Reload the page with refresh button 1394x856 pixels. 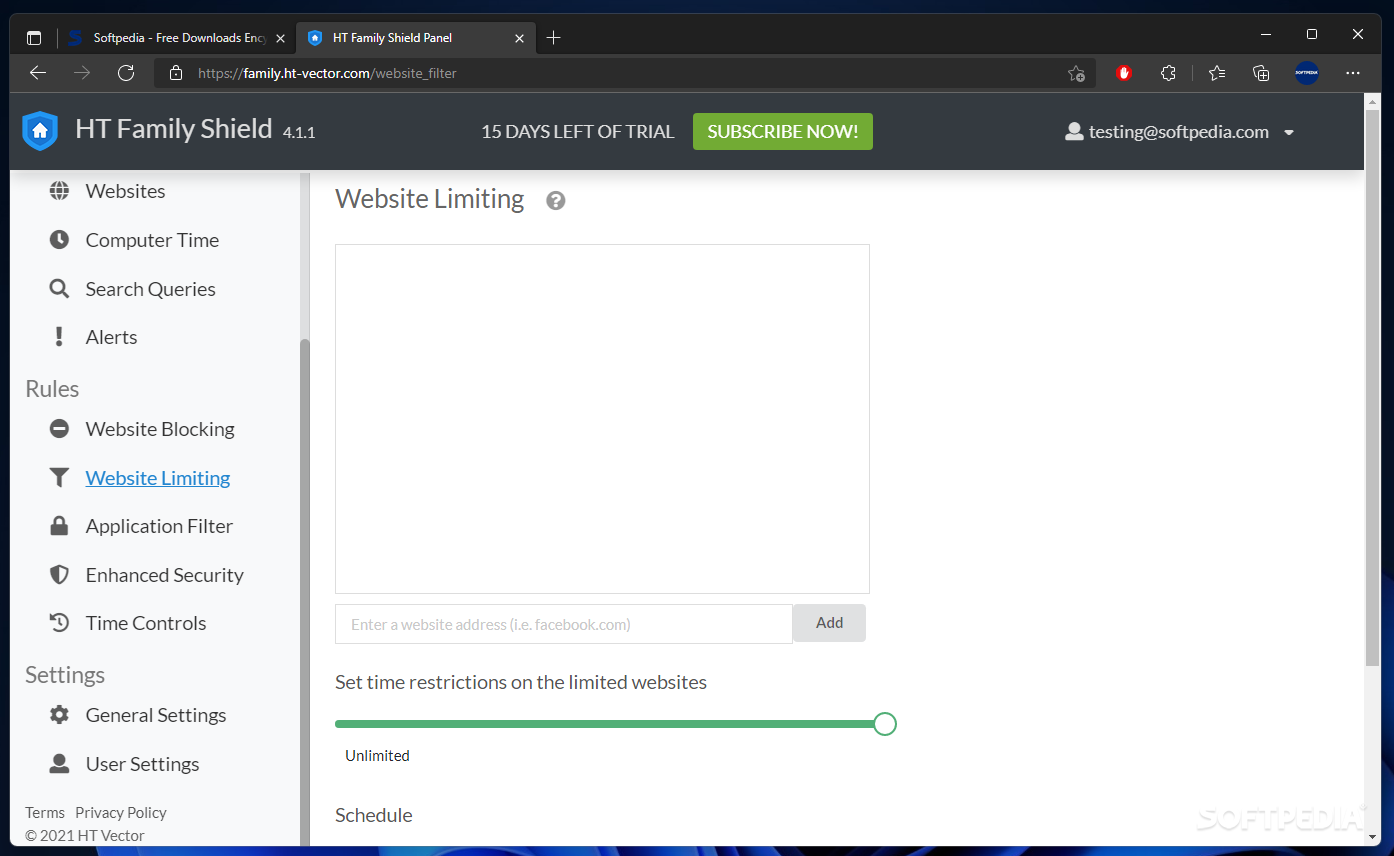126,73
